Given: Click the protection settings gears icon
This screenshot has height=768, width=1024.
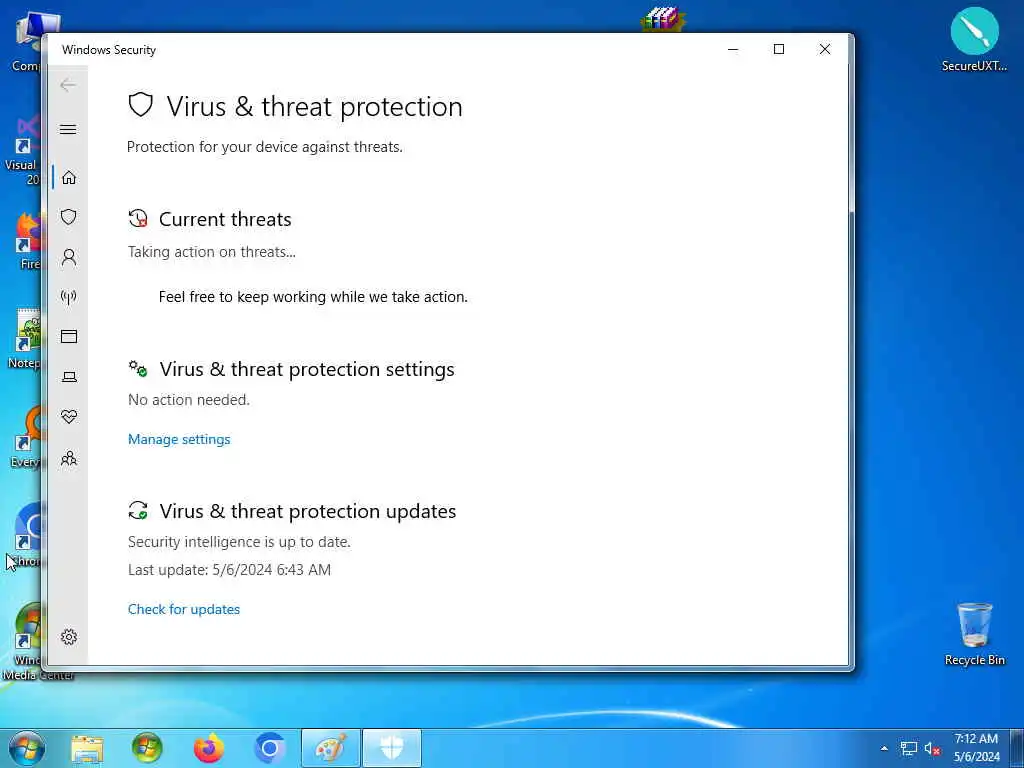Looking at the screenshot, I should [x=138, y=369].
